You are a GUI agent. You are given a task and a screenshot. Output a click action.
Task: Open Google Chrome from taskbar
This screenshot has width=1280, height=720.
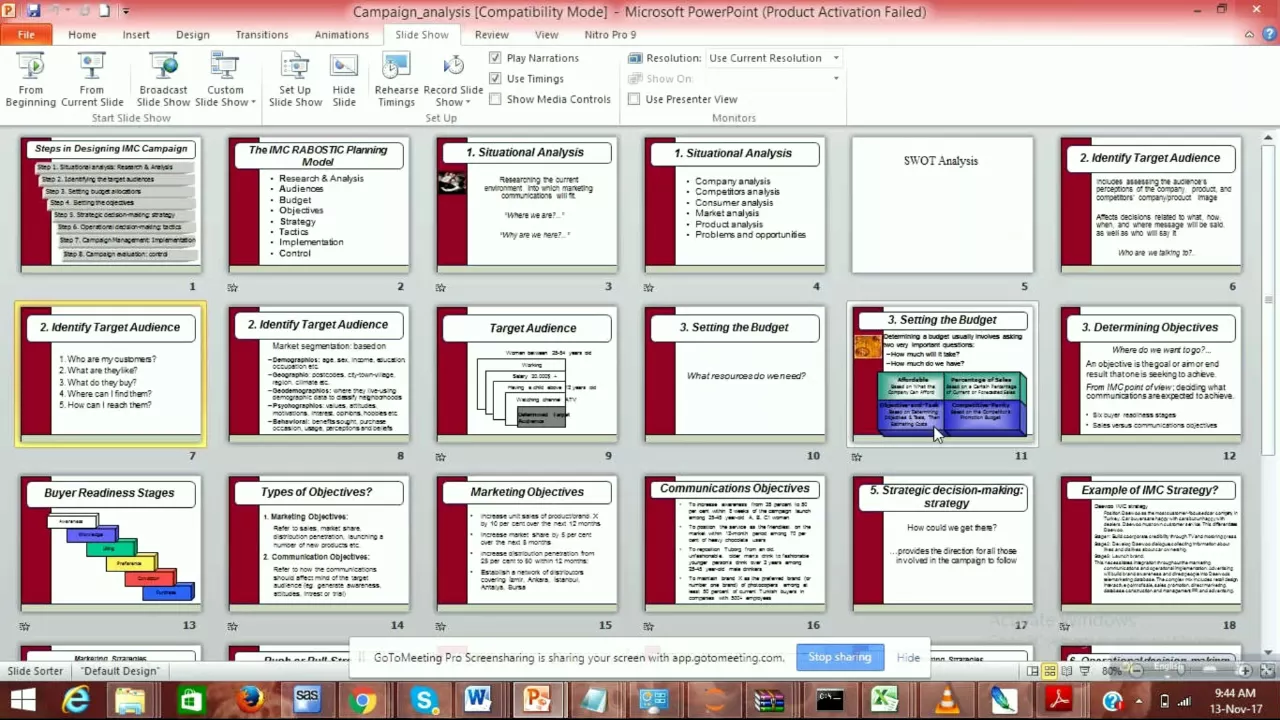pos(363,699)
